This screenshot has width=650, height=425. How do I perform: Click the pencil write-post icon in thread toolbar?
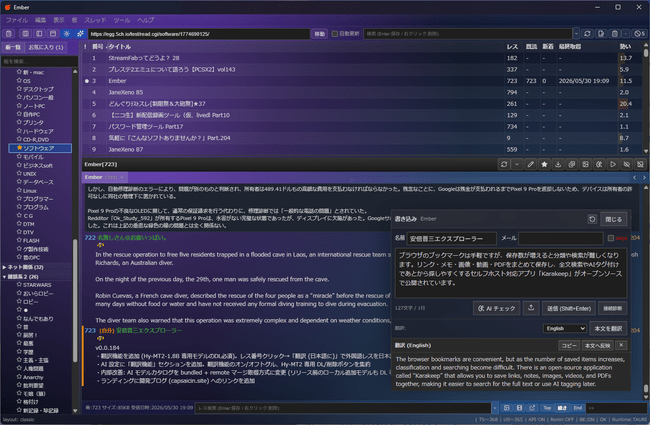[531, 165]
